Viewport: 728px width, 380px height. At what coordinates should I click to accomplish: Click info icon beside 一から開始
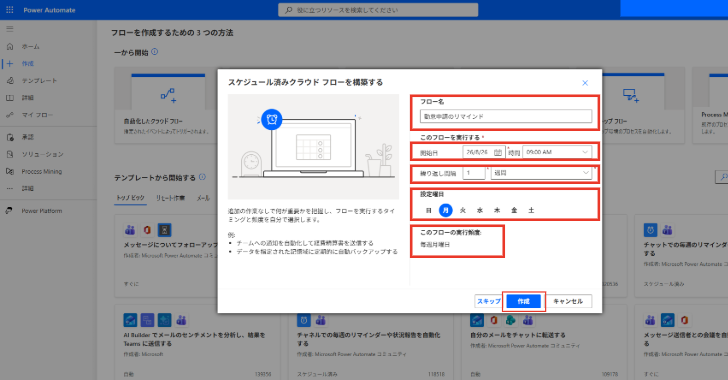(155, 52)
